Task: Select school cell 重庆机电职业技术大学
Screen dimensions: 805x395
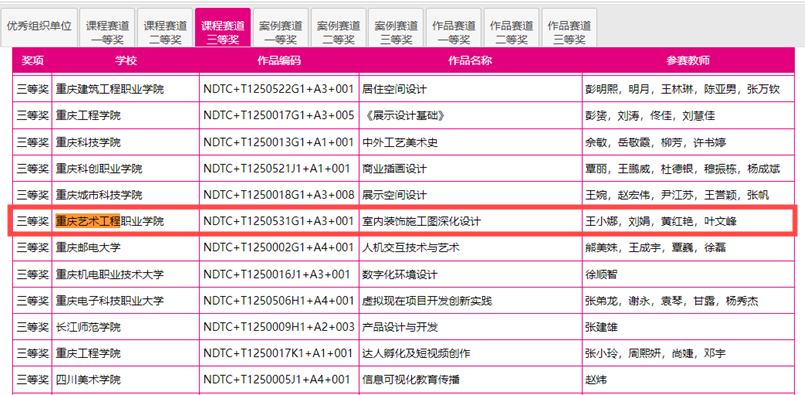Action: pyautogui.click(x=126, y=275)
